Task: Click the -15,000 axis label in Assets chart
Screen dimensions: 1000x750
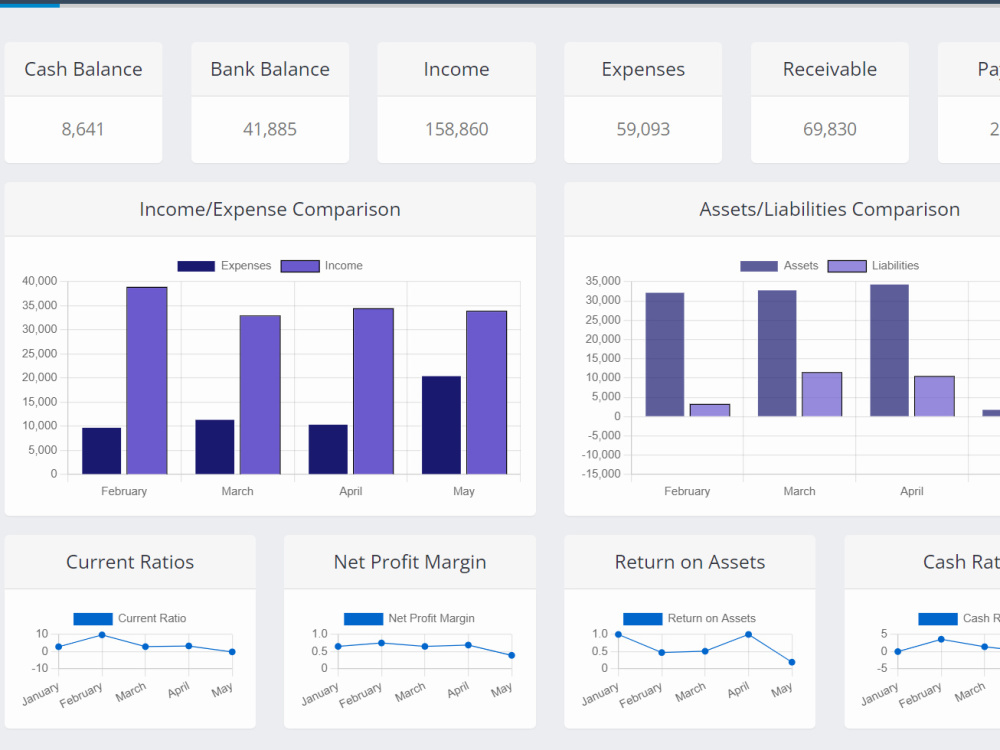Action: (601, 474)
